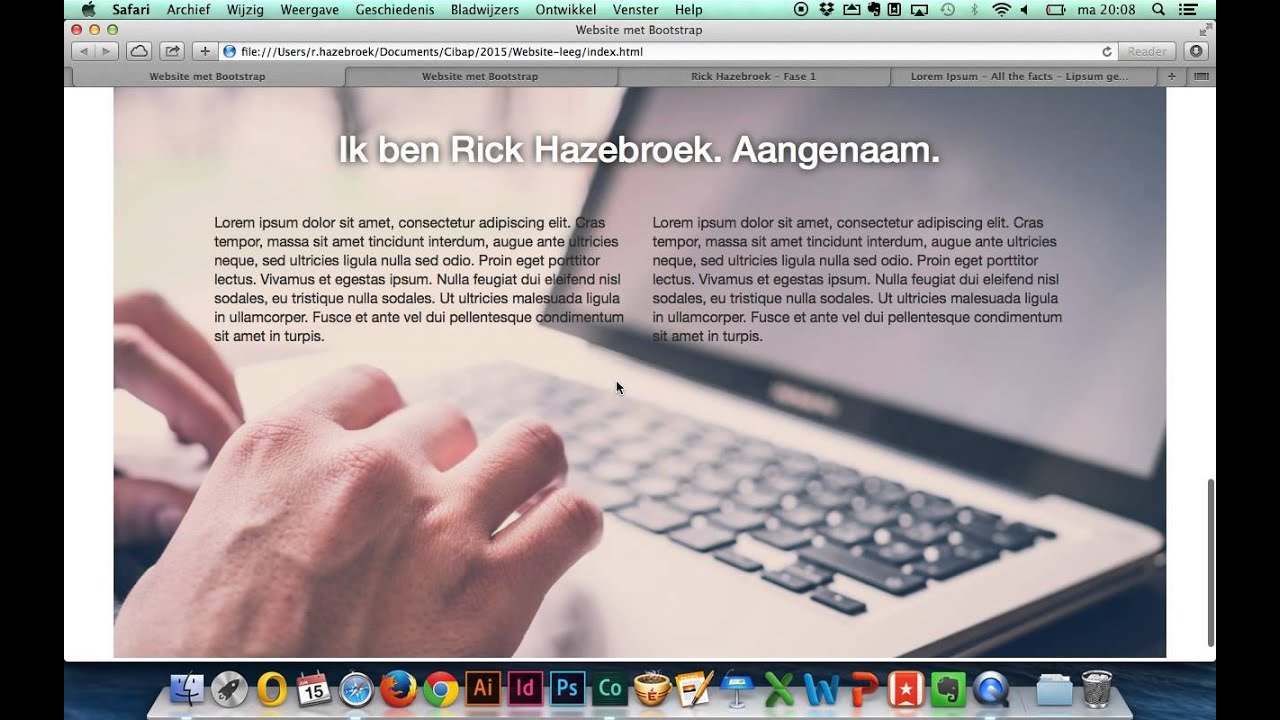Launch Microsoft Word from the Dock

click(x=821, y=688)
